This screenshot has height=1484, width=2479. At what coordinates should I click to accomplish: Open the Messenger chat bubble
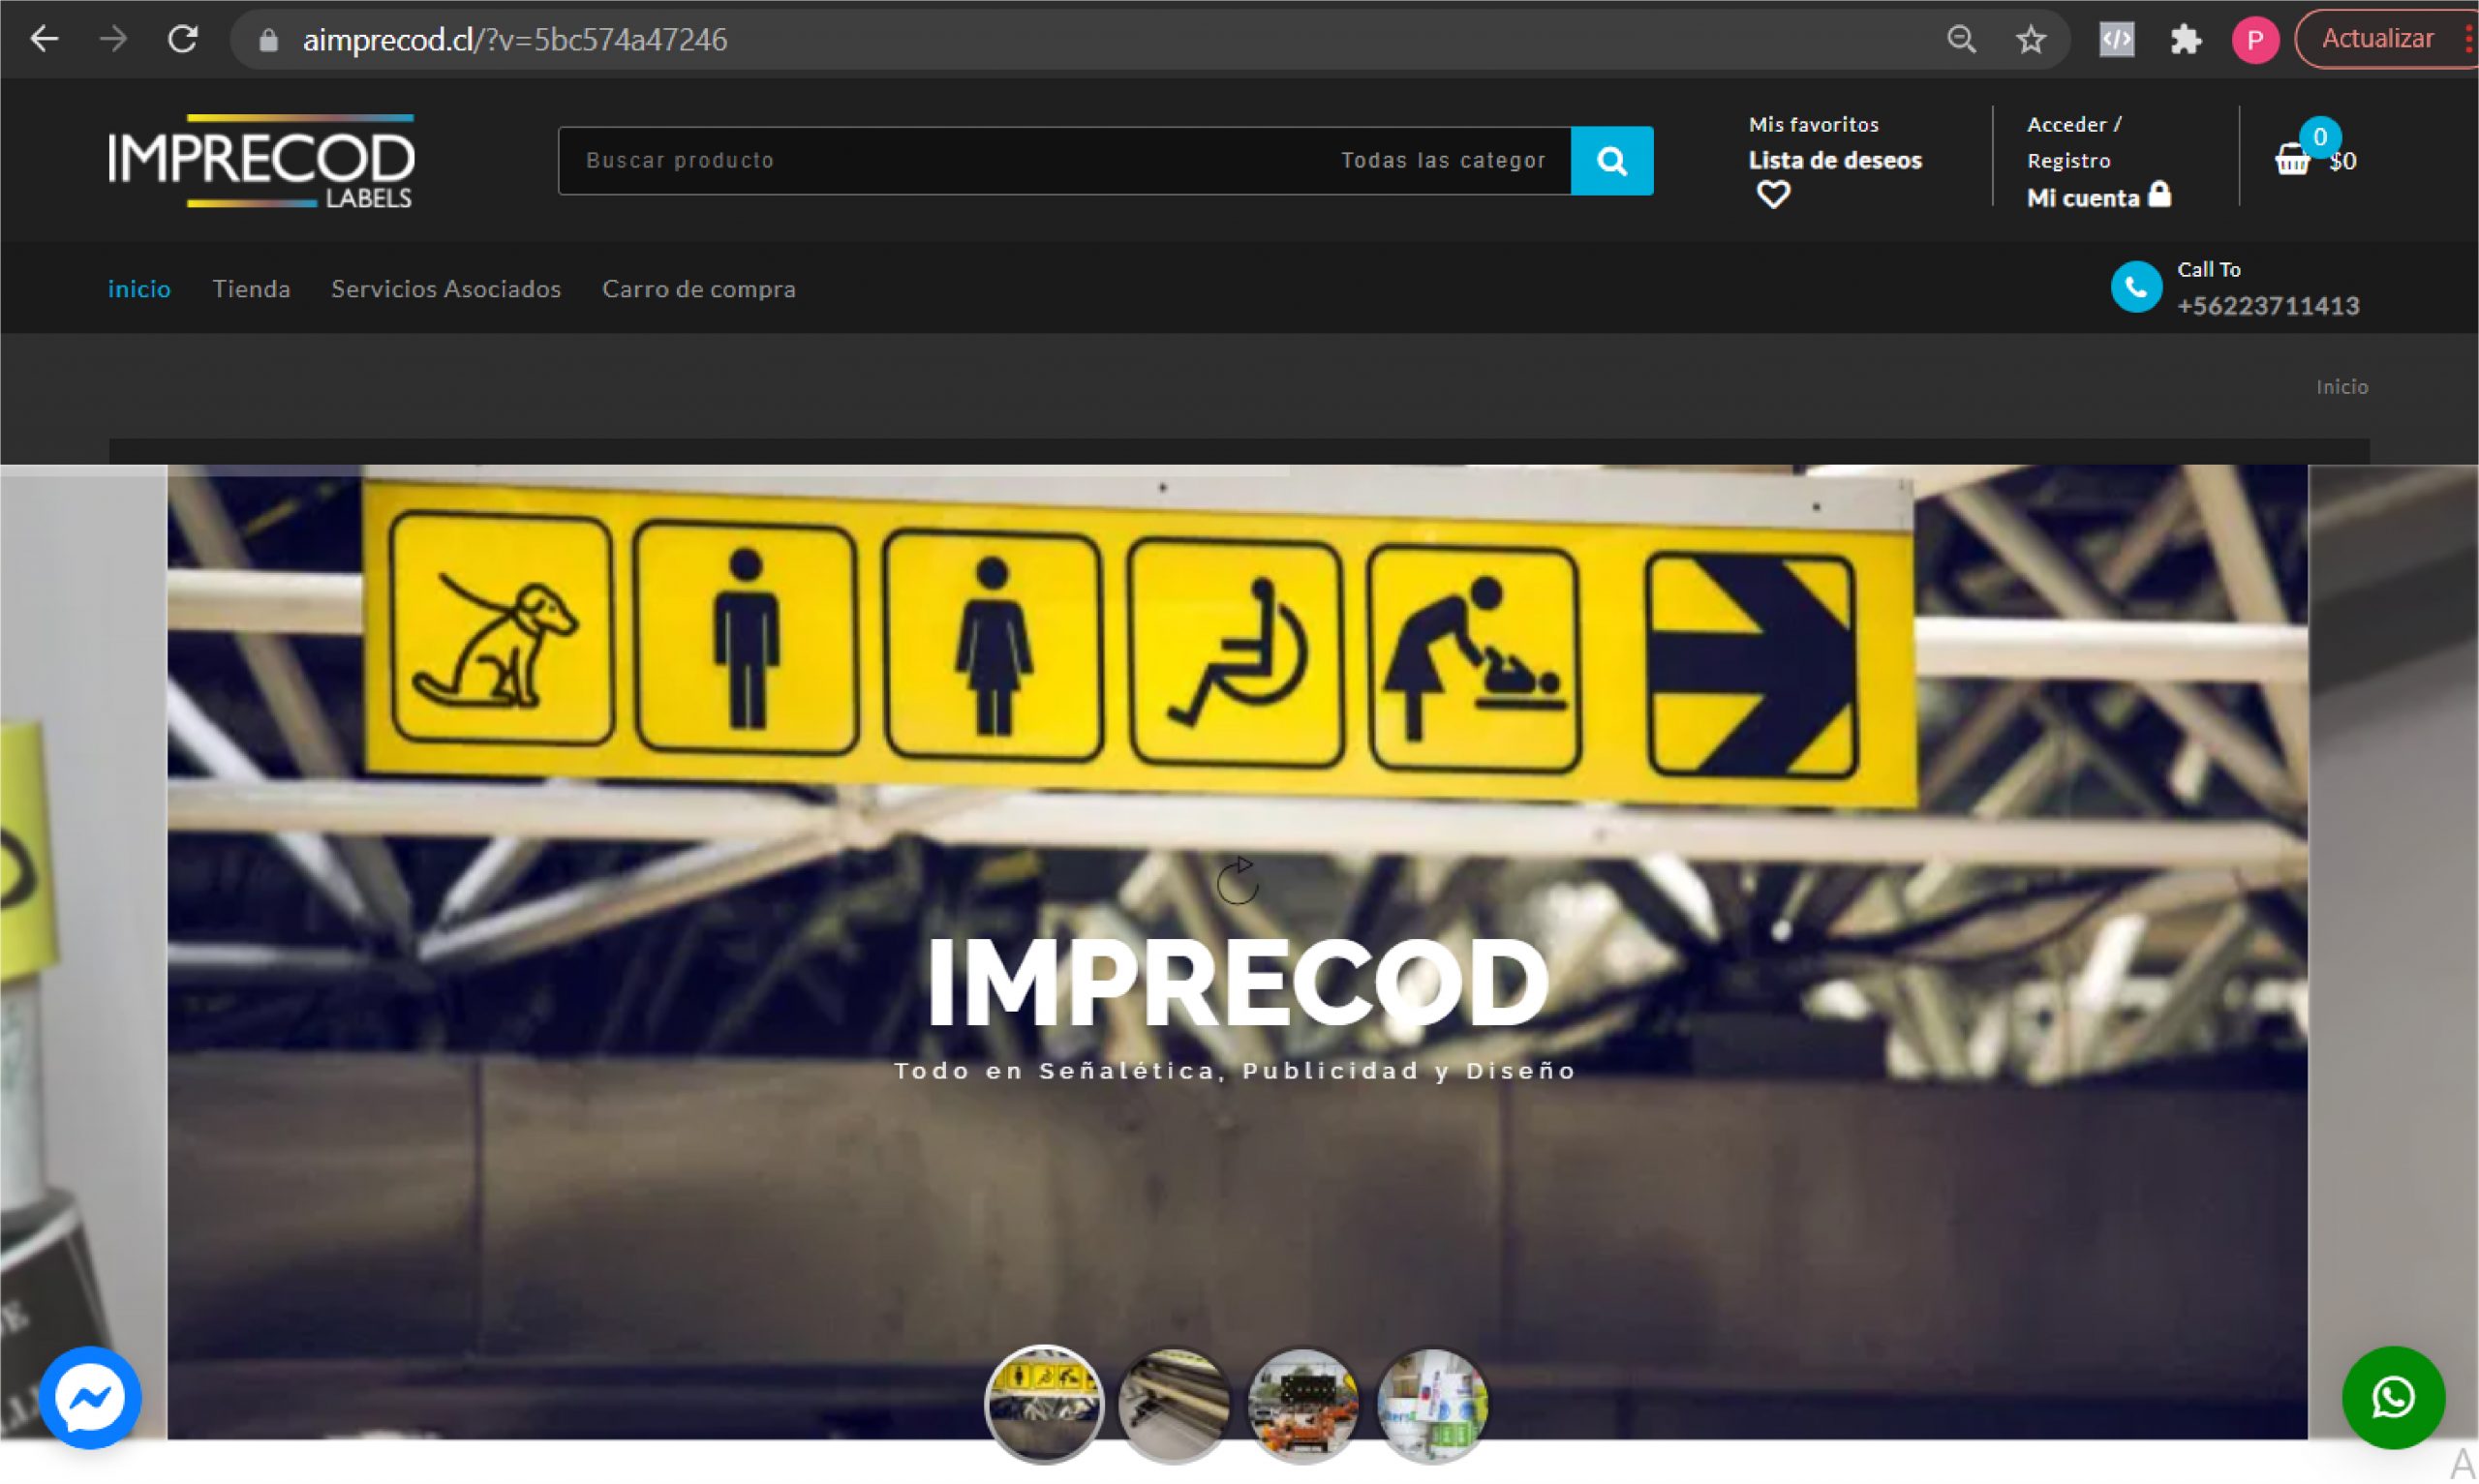click(x=90, y=1397)
